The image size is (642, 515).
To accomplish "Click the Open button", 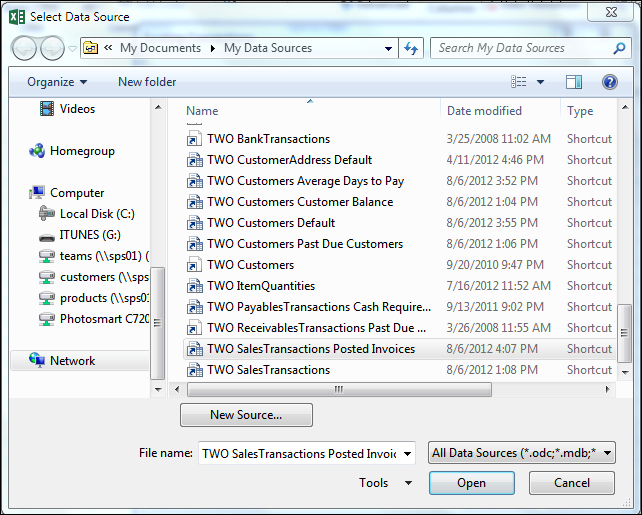I will pyautogui.click(x=471, y=483).
